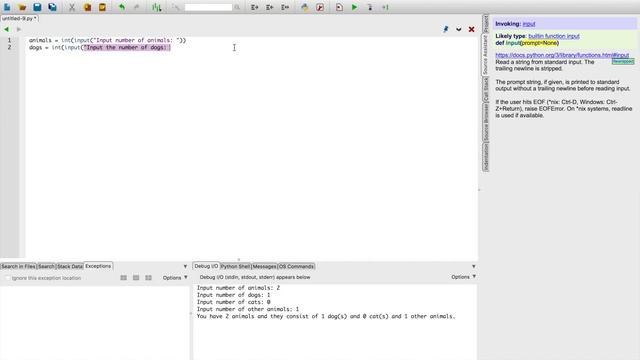Go back with green left history arrow
Screen dimensions: 640x360
point(6,29)
